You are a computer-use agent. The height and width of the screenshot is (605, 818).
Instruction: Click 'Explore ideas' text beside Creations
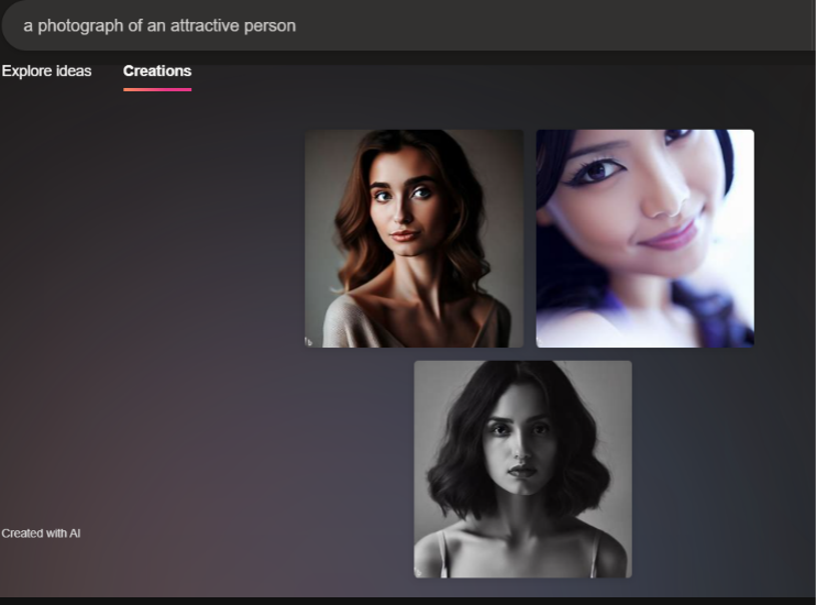coord(46,71)
